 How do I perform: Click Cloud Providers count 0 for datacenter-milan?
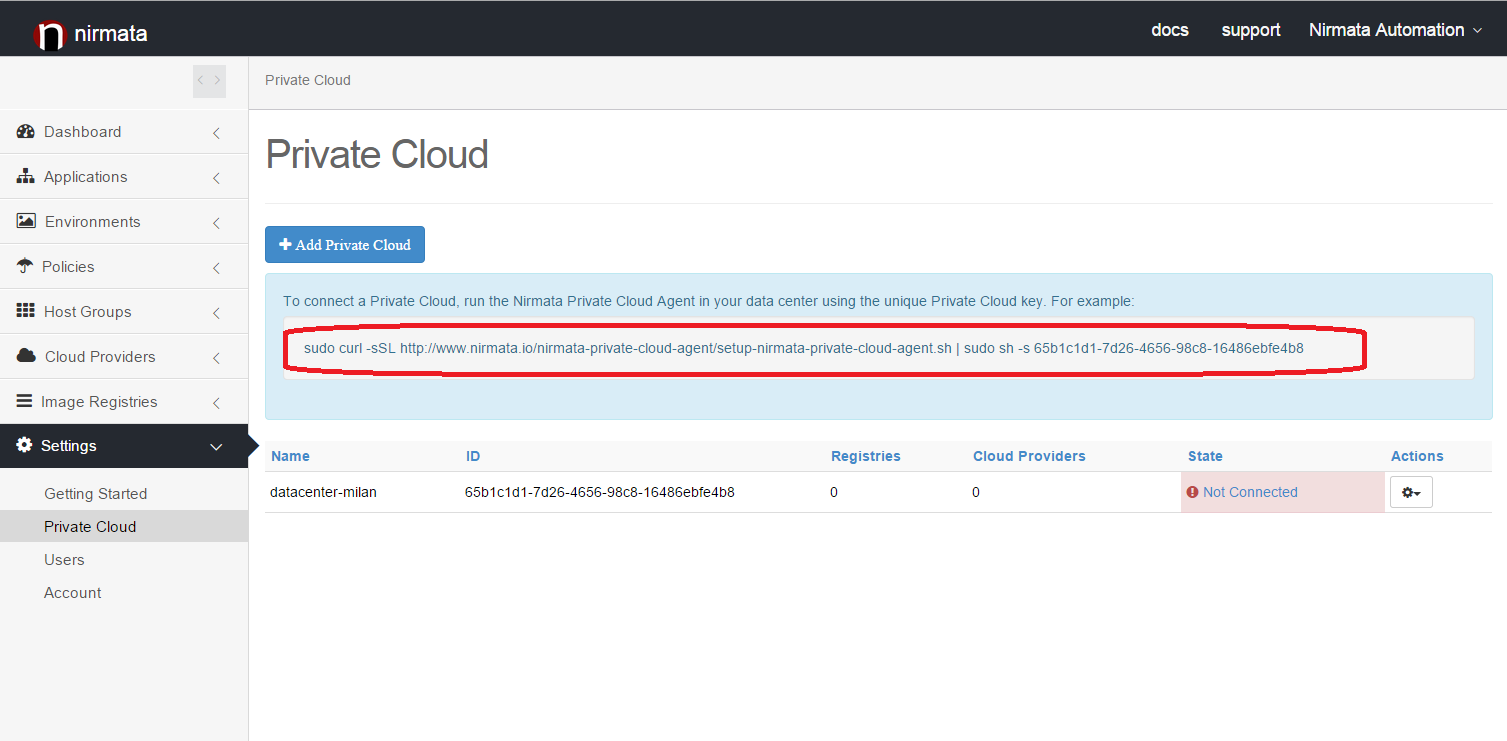point(976,492)
